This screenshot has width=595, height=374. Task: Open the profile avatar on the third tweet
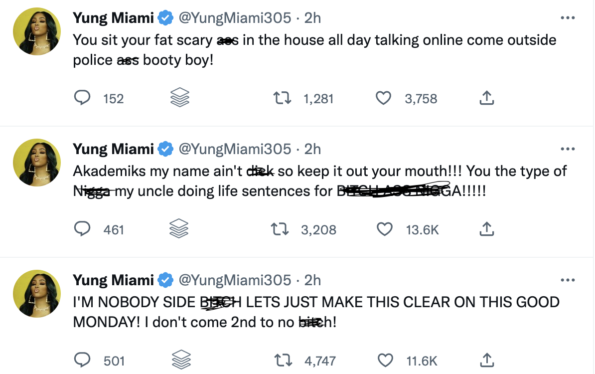coord(37,294)
